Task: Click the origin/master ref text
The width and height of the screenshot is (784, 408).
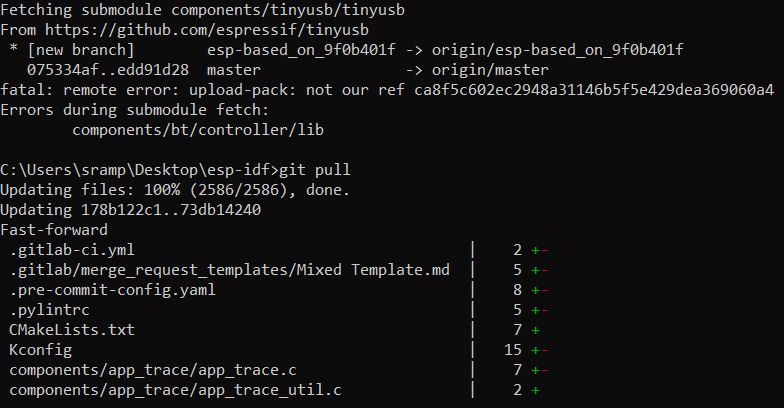Action: (490, 70)
